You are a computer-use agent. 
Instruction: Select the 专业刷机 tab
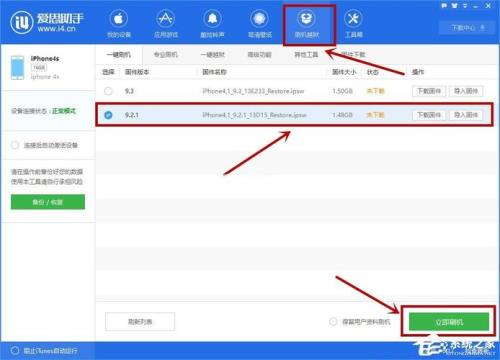point(166,55)
